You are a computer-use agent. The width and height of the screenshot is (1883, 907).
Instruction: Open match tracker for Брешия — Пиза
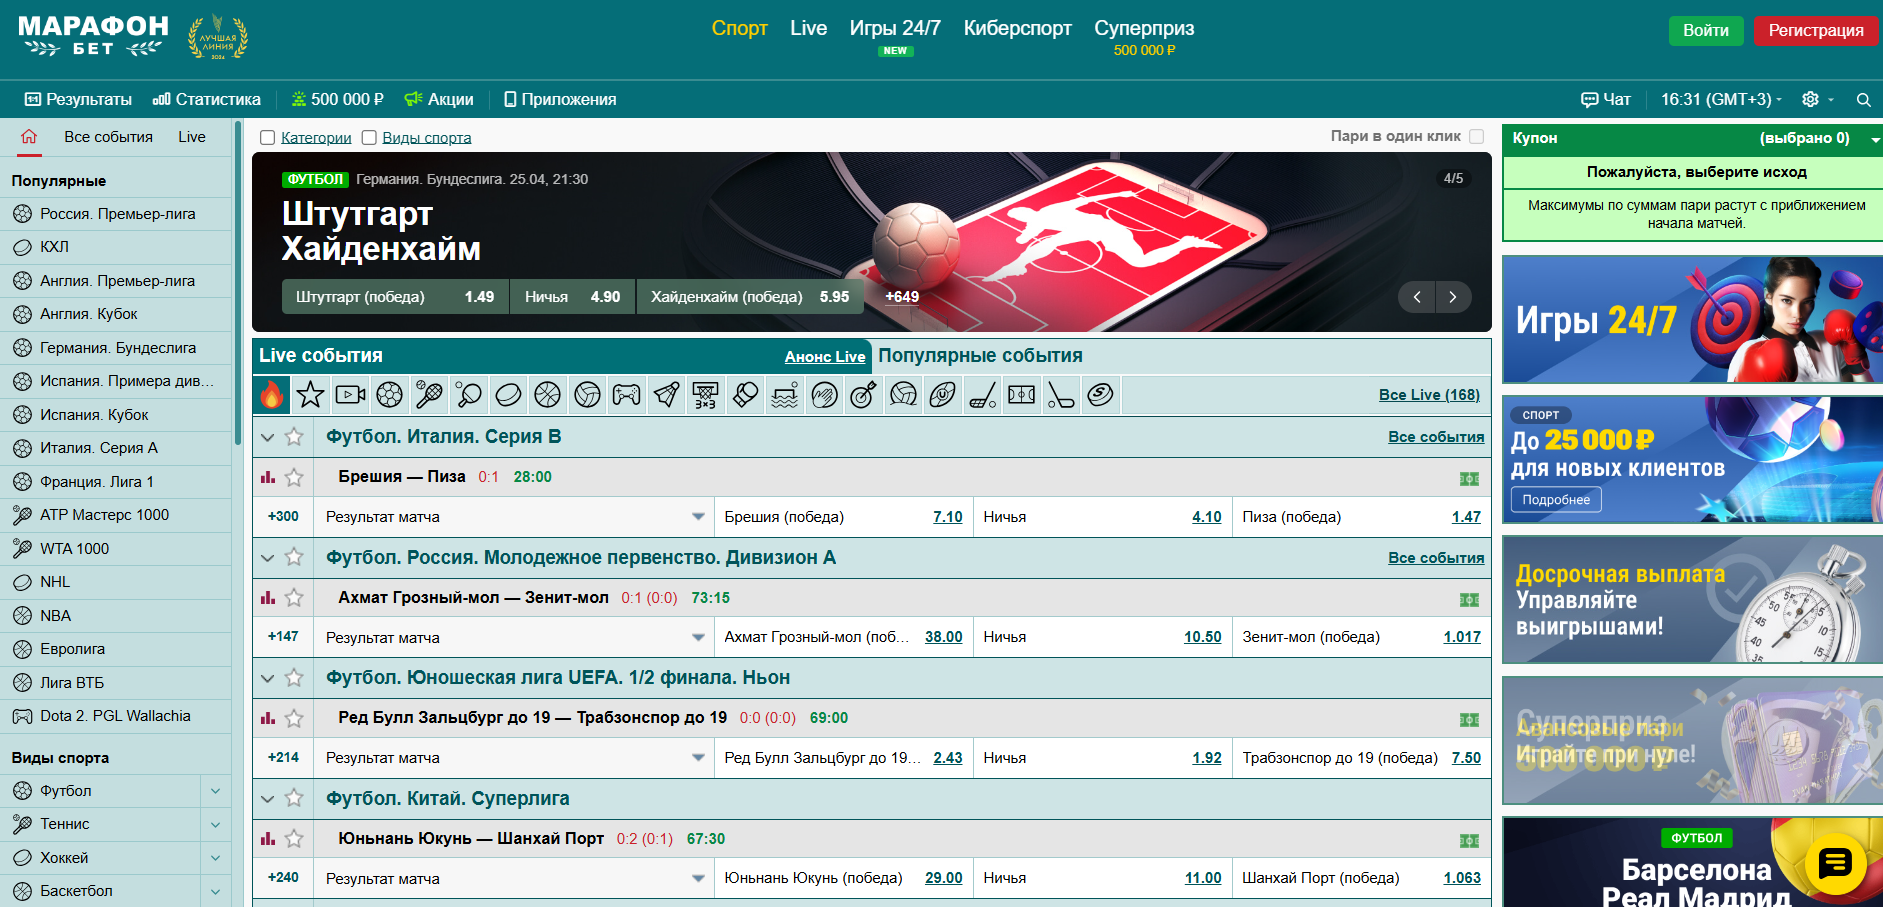coord(1469,478)
